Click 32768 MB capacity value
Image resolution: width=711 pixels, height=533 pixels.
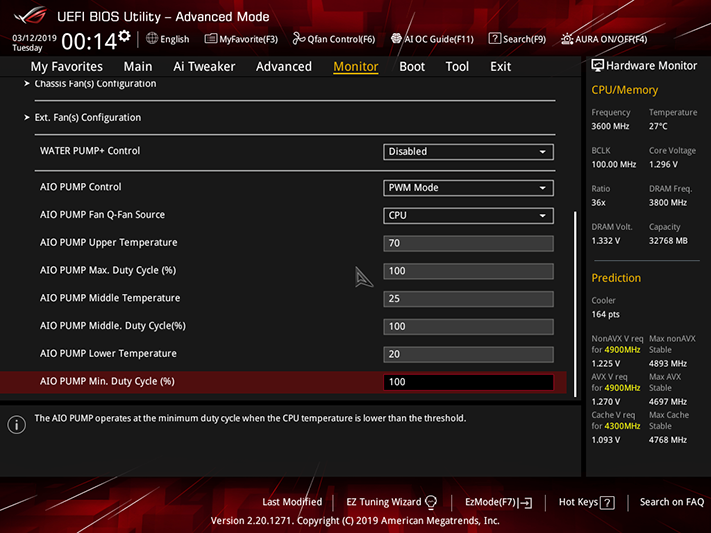(x=668, y=241)
